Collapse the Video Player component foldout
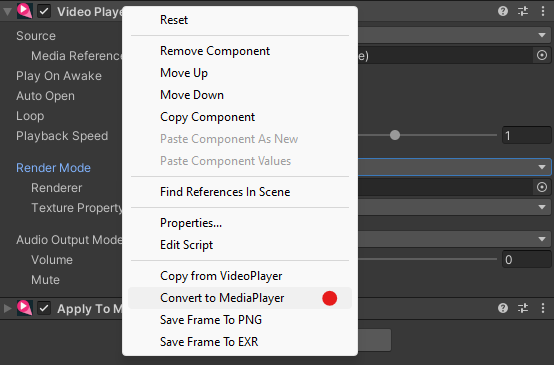This screenshot has height=365, width=554. pyautogui.click(x=7, y=12)
